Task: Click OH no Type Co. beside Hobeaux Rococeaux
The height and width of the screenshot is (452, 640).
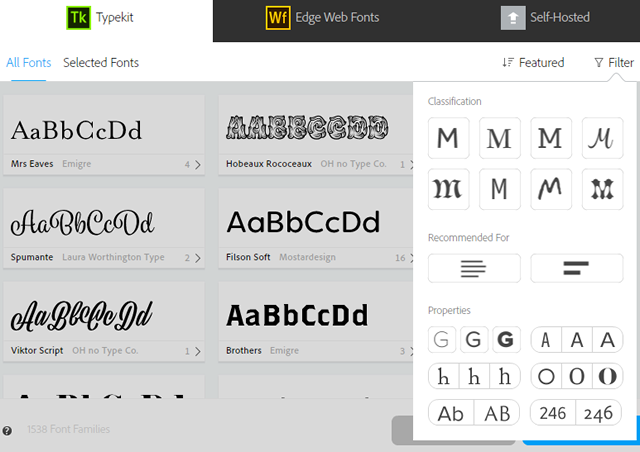Action: tap(353, 164)
